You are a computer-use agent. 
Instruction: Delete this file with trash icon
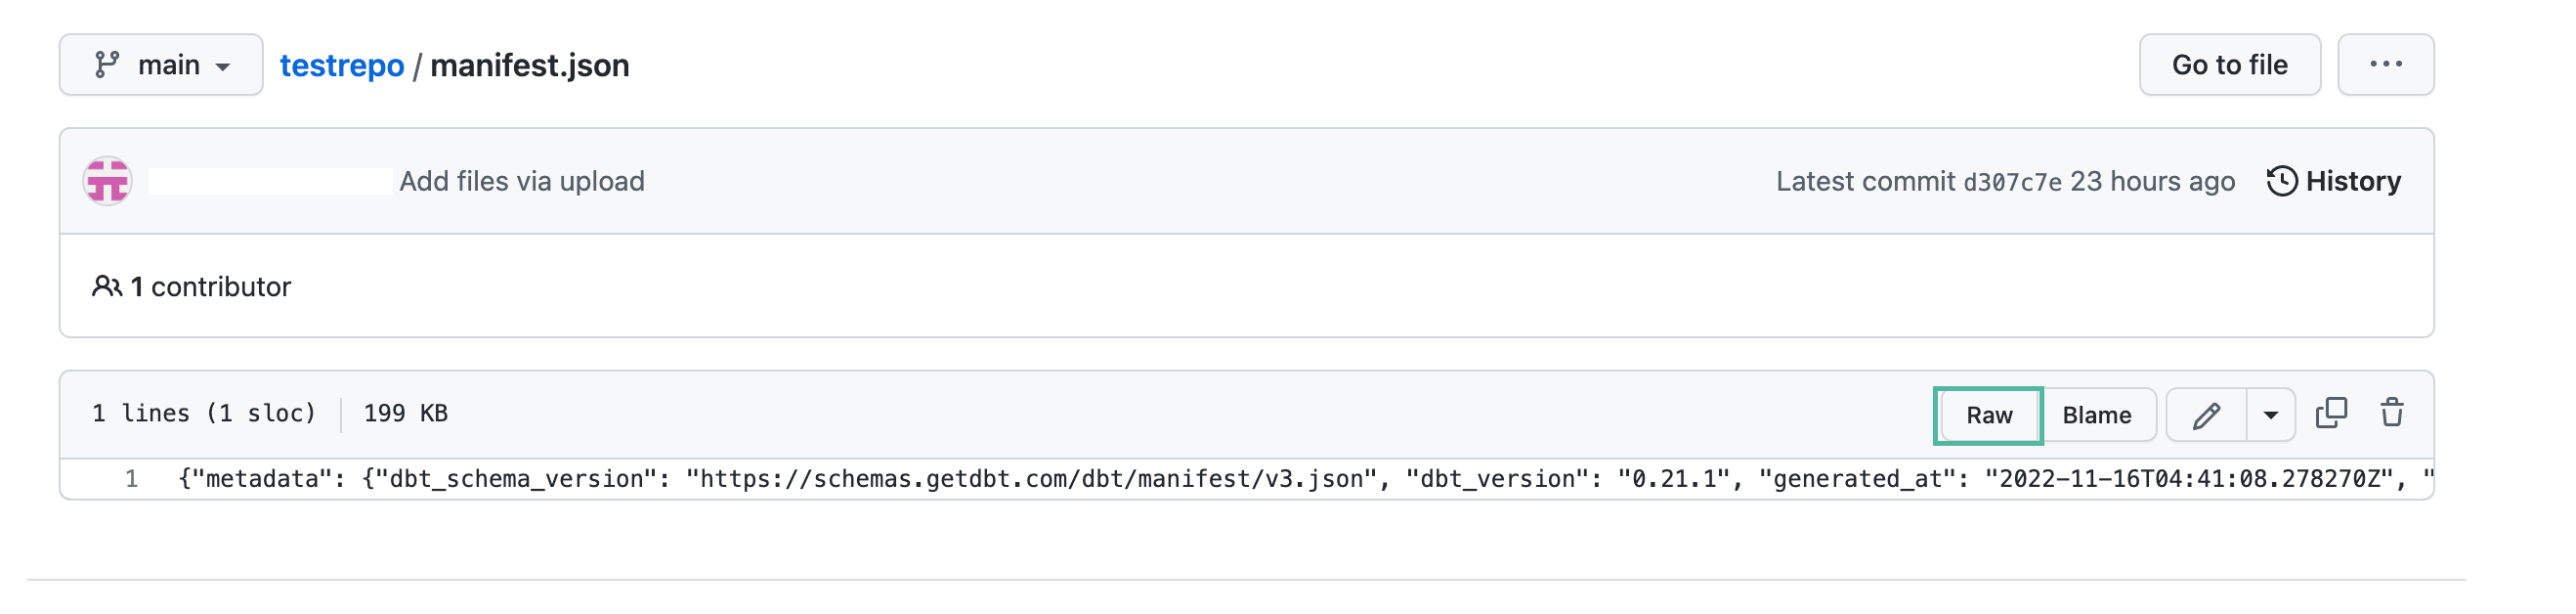click(x=2392, y=413)
